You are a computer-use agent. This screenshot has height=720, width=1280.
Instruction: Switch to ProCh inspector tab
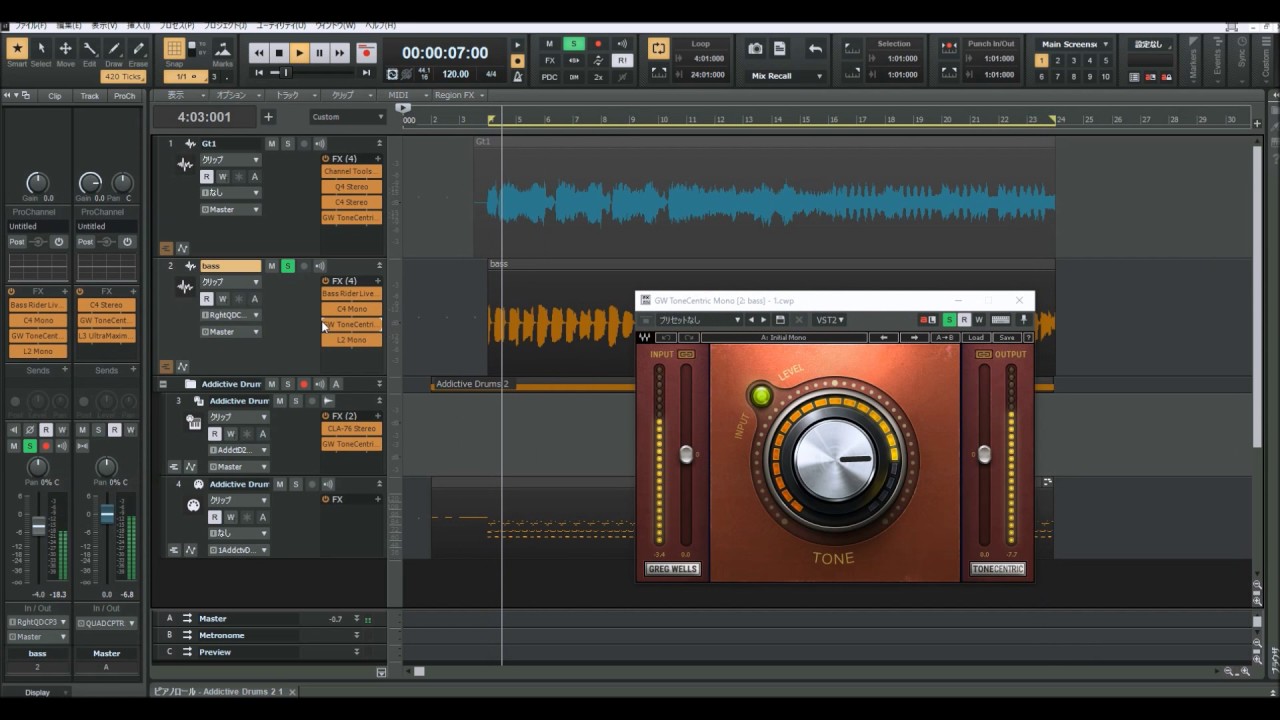[124, 96]
